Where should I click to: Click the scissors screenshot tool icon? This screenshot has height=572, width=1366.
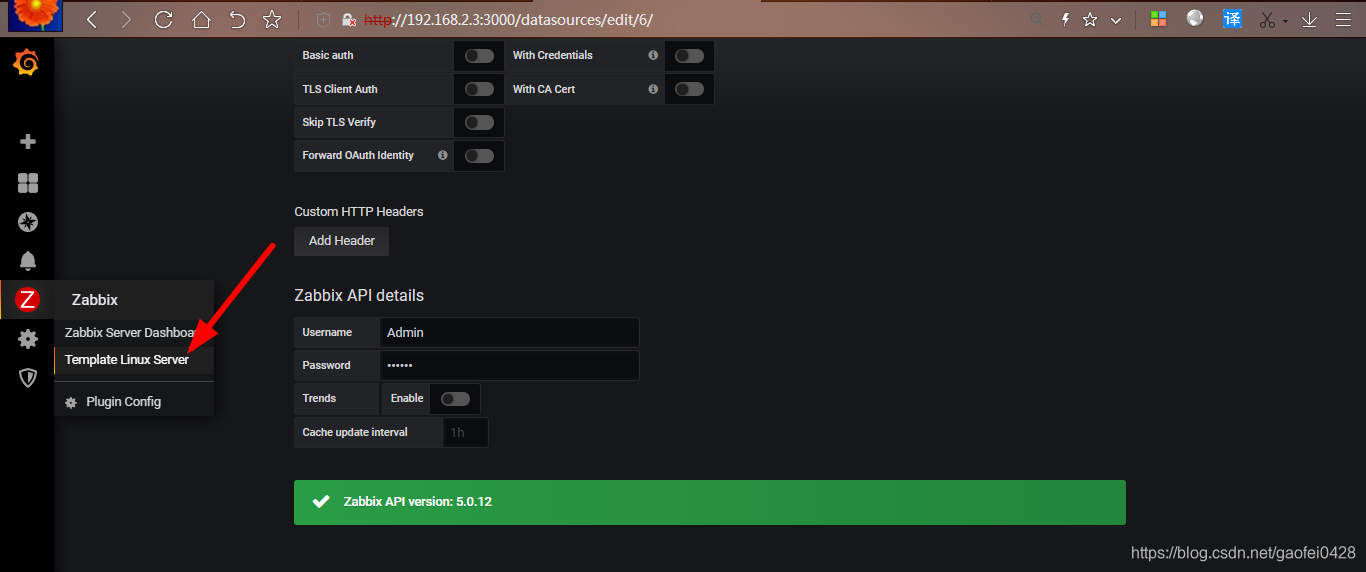pyautogui.click(x=1268, y=19)
